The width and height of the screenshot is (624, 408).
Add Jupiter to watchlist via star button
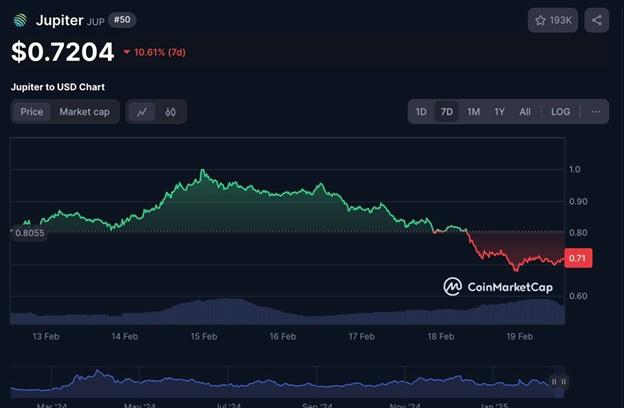pyautogui.click(x=553, y=20)
